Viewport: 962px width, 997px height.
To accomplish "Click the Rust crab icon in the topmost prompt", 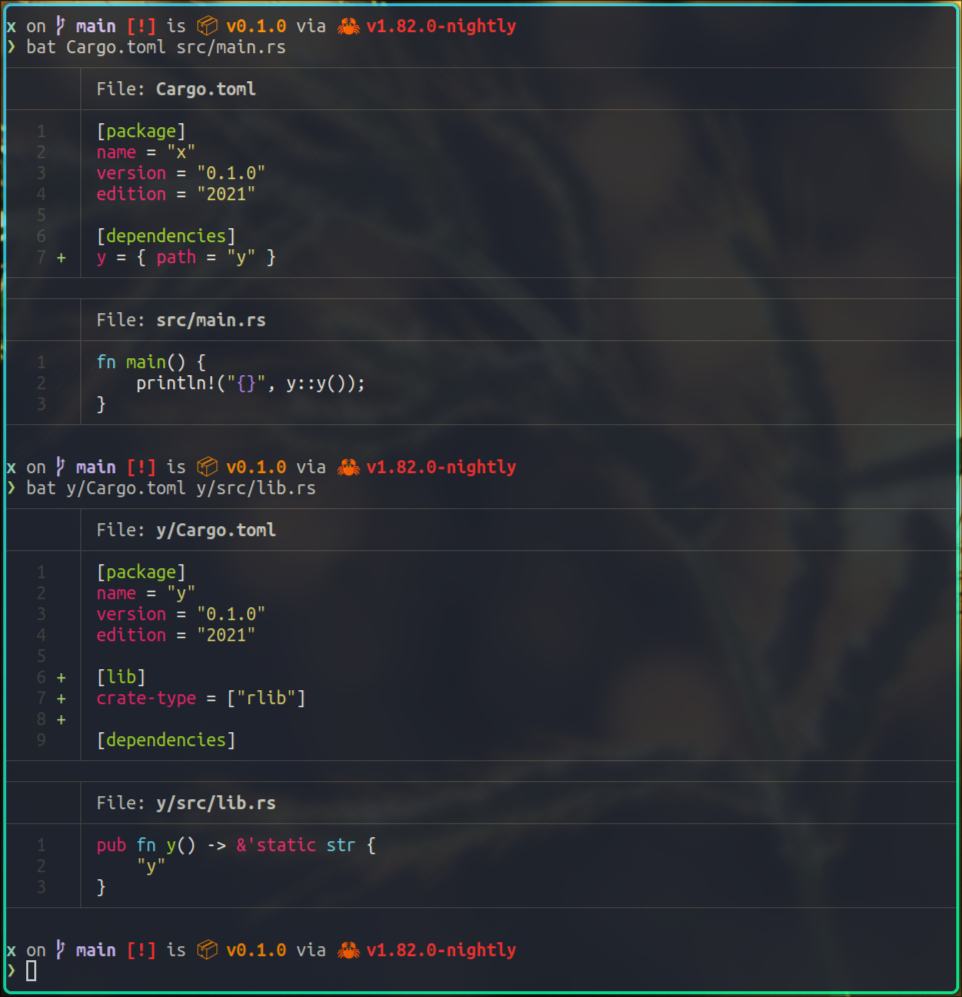I will point(348,26).
